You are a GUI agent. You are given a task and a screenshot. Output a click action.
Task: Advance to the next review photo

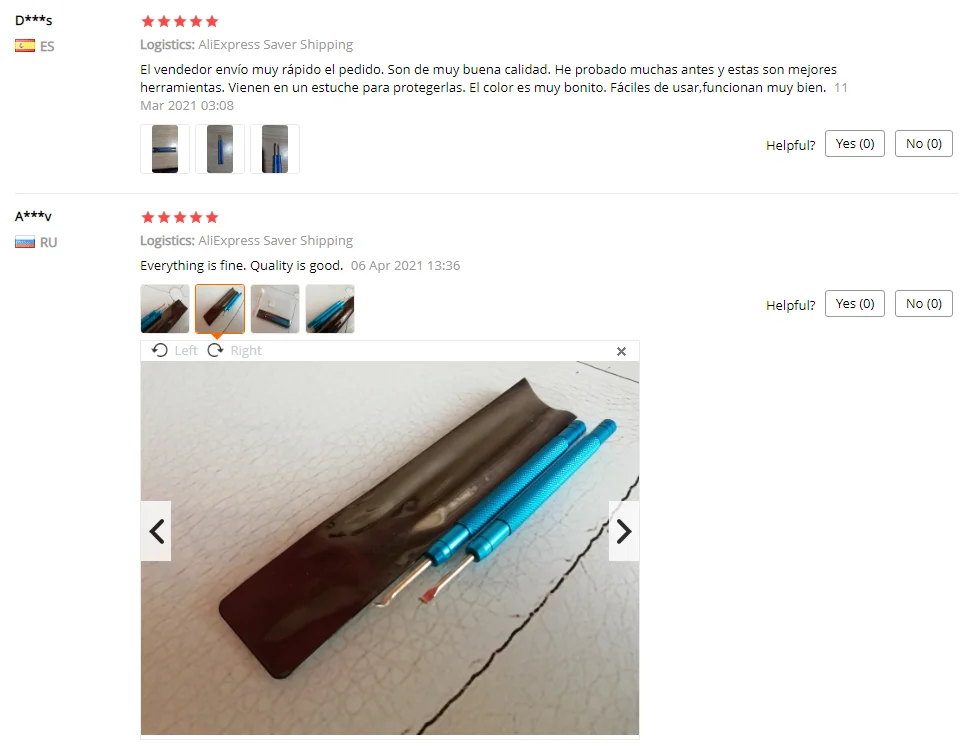pyautogui.click(x=624, y=531)
